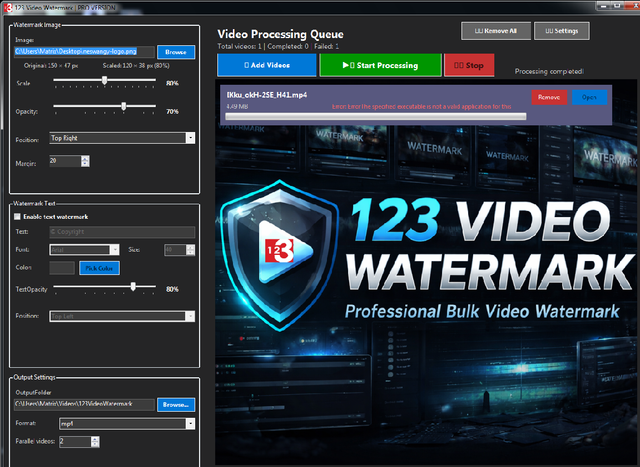Image resolution: width=640 pixels, height=467 pixels.
Task: Adjust the Text Opacity slider handle
Action: point(133,287)
